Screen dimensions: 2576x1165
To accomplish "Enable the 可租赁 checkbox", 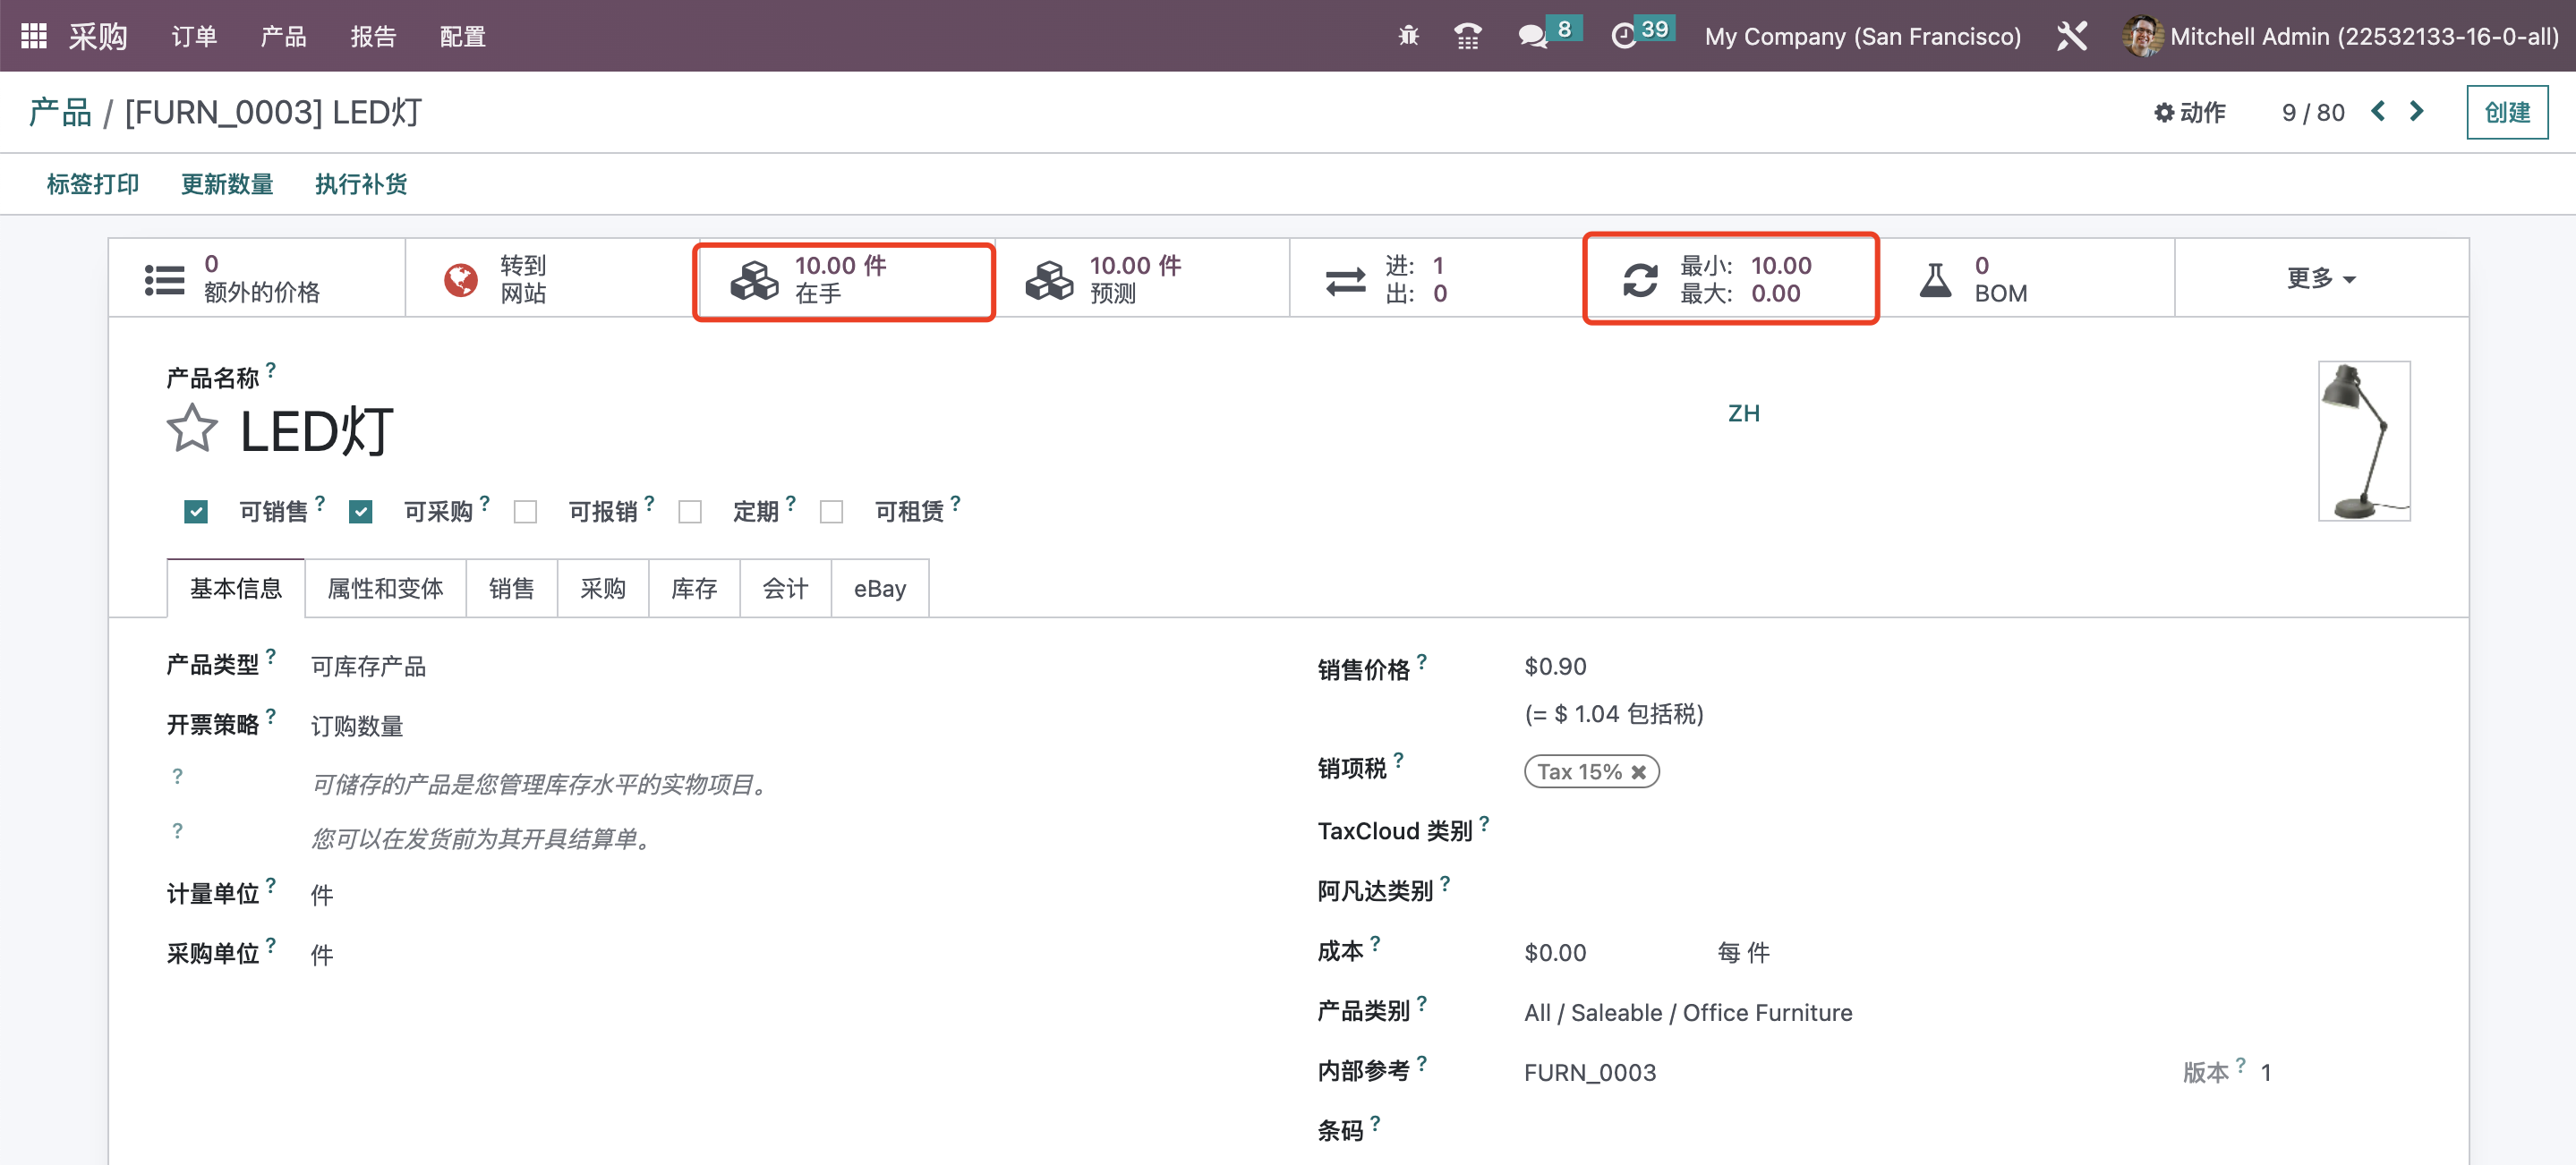I will click(x=831, y=512).
